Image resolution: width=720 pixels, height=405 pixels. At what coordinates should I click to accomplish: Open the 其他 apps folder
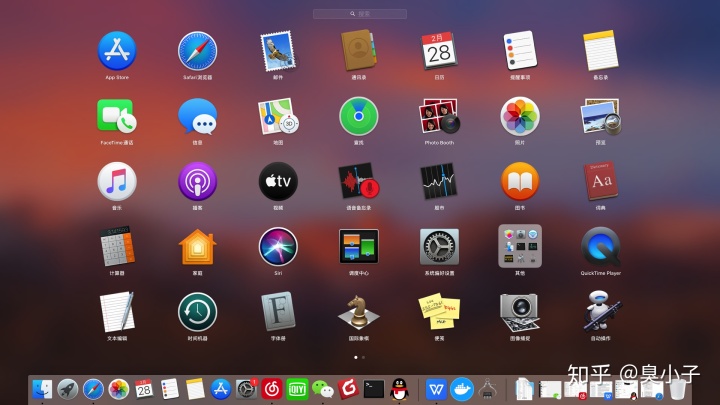click(520, 246)
